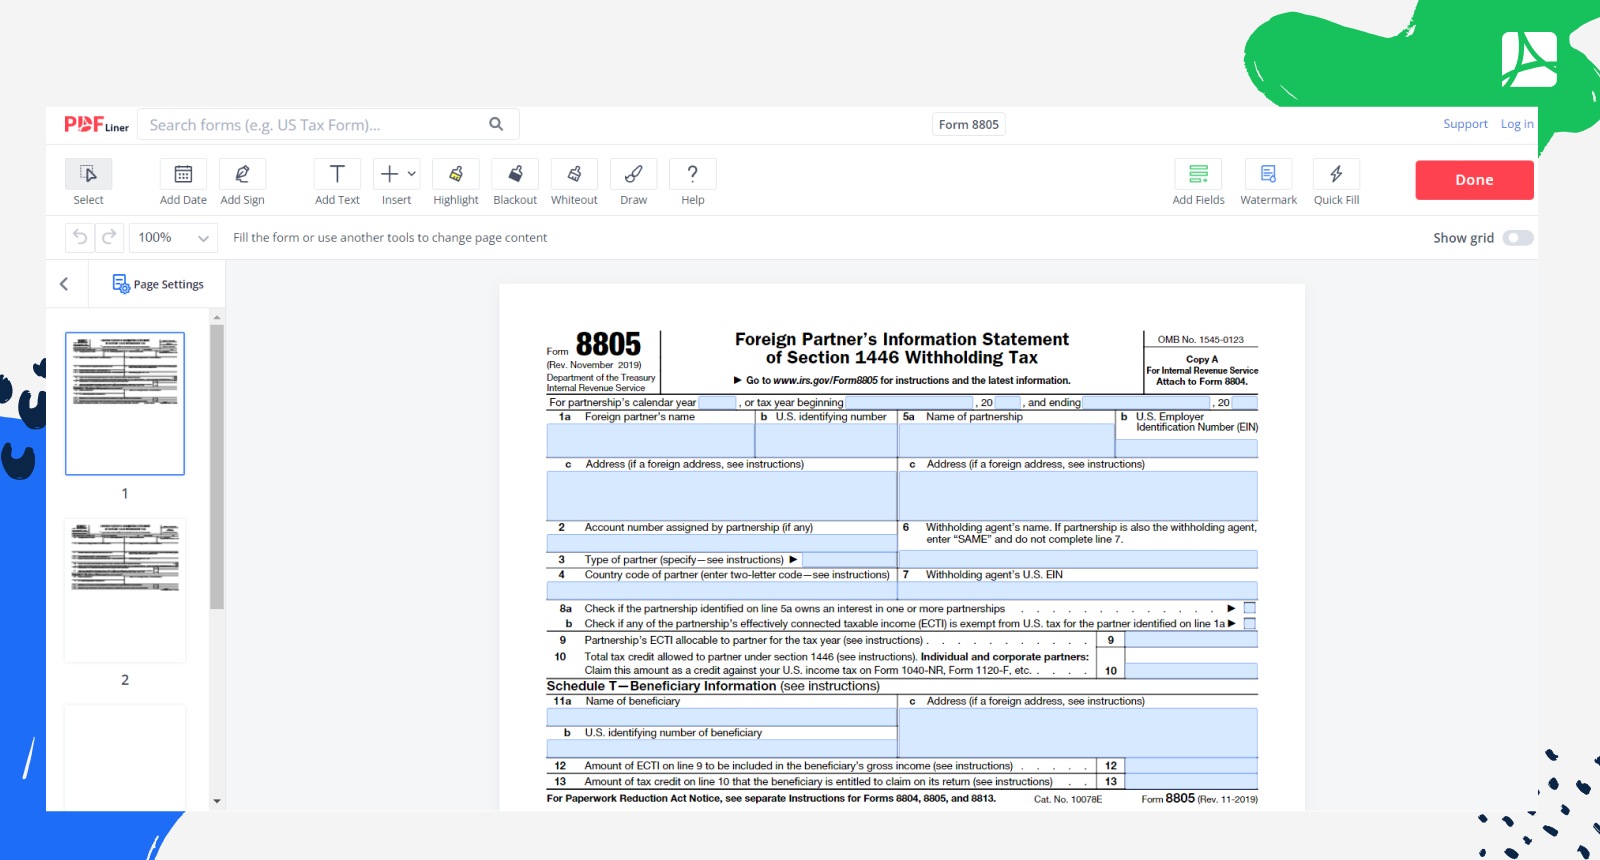The height and width of the screenshot is (860, 1600).
Task: Finish editing with the Done button
Action: click(x=1474, y=180)
